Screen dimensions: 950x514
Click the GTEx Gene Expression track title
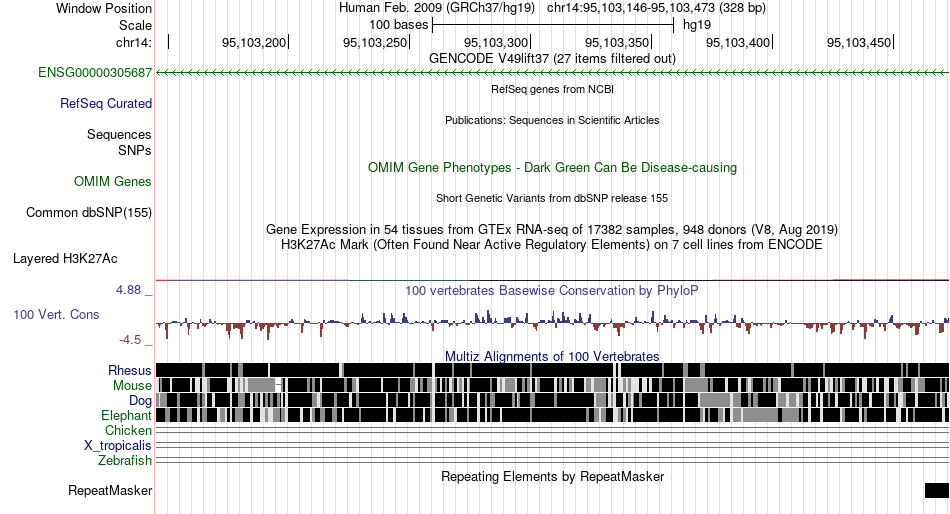[552, 230]
